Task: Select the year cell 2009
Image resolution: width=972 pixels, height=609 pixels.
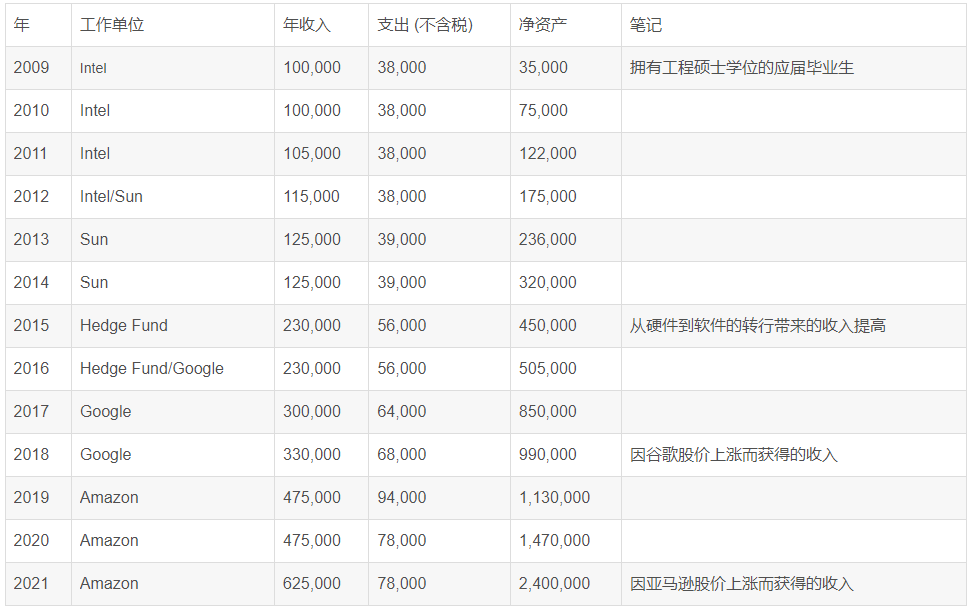Action: [x=32, y=68]
